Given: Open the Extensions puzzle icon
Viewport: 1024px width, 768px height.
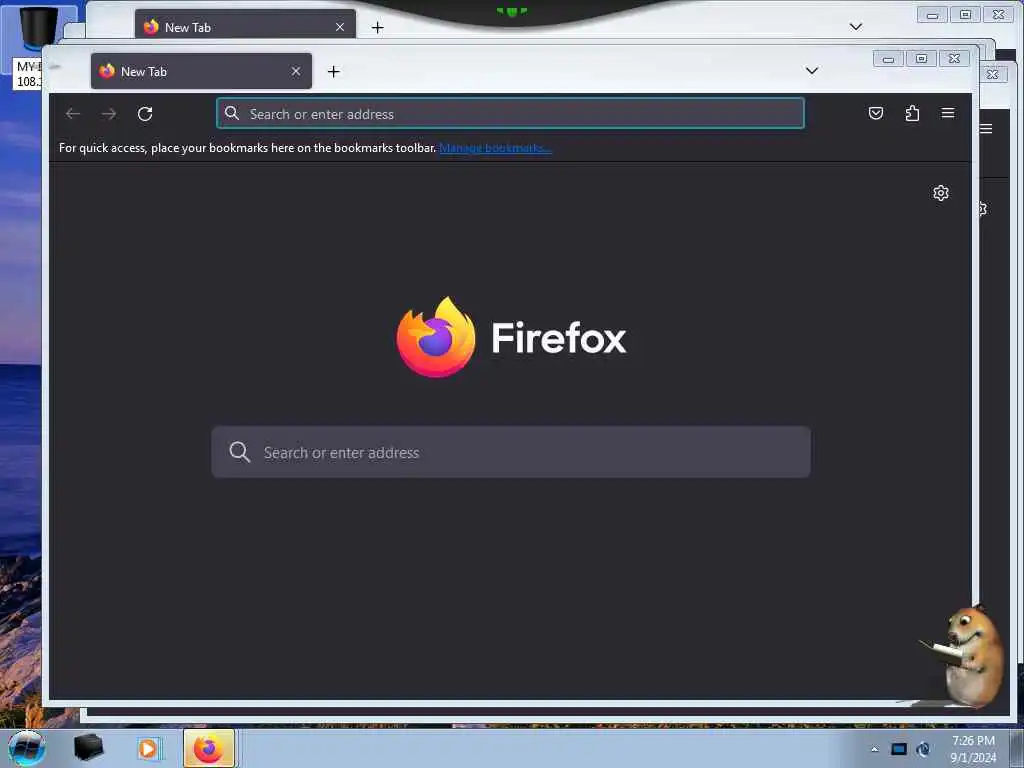Looking at the screenshot, I should tap(912, 113).
